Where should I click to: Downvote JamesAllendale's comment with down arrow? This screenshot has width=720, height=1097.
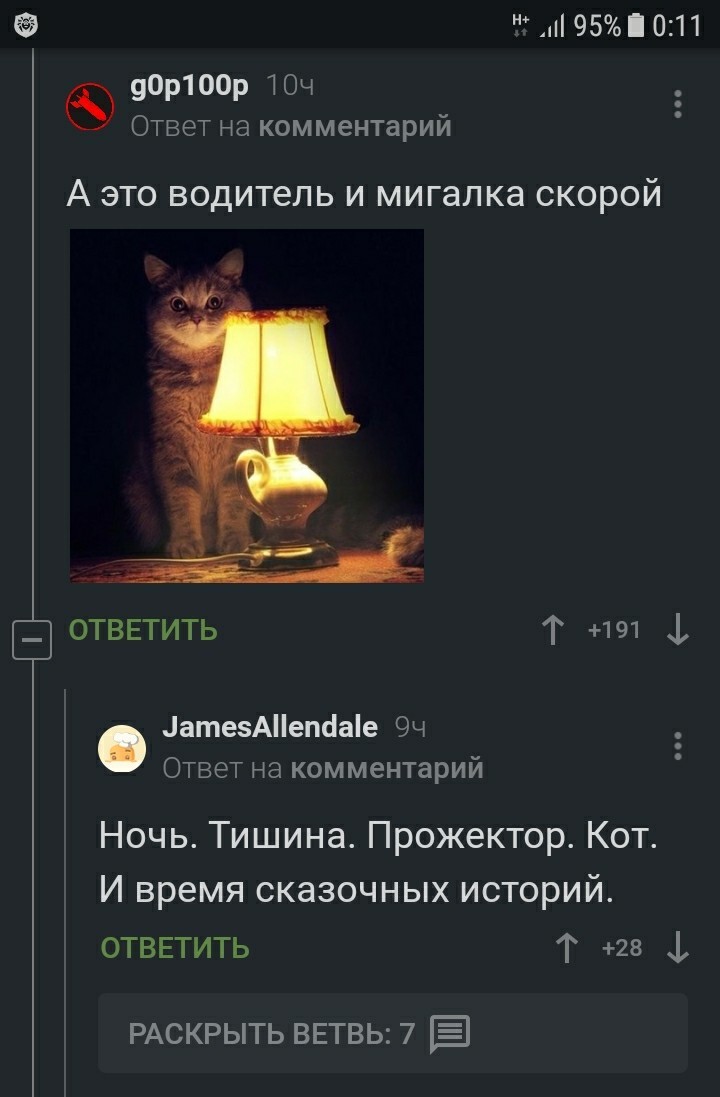pos(677,947)
